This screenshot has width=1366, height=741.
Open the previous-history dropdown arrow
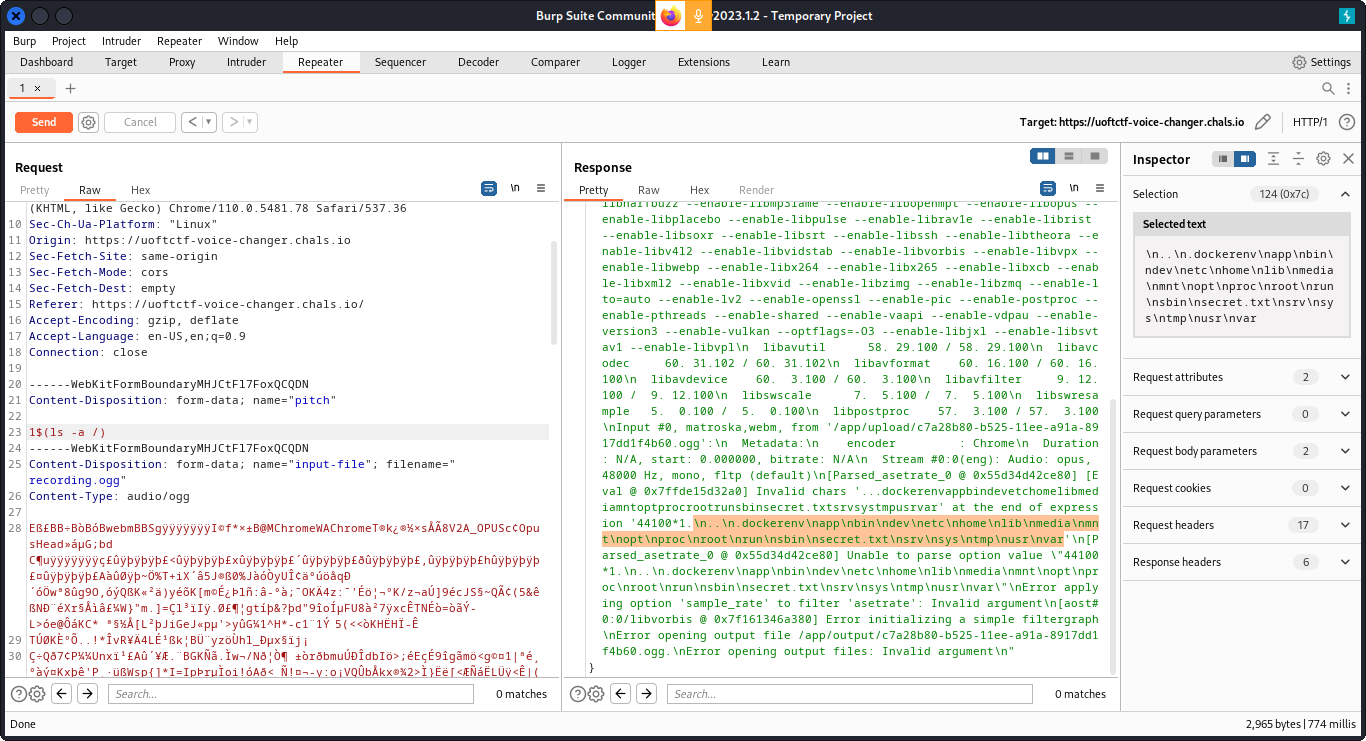pos(209,122)
